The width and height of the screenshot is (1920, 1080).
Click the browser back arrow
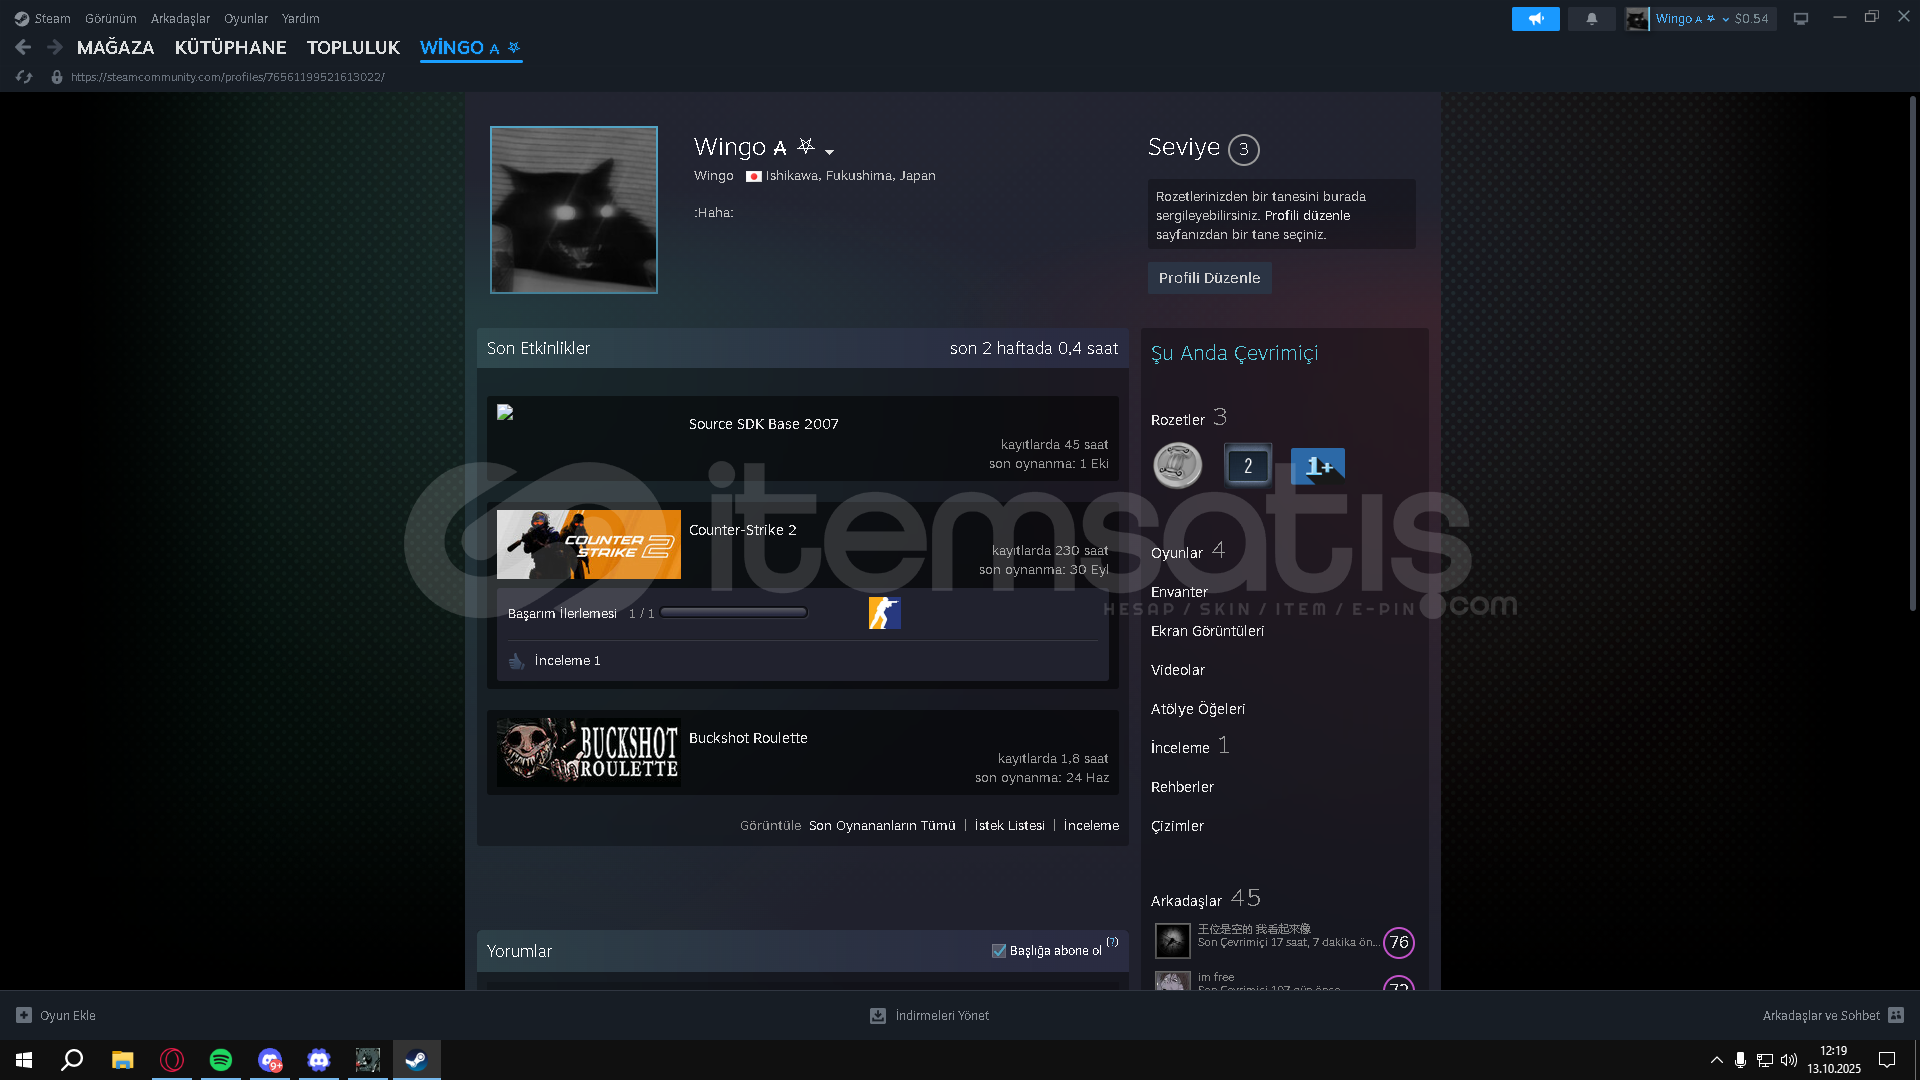23,47
